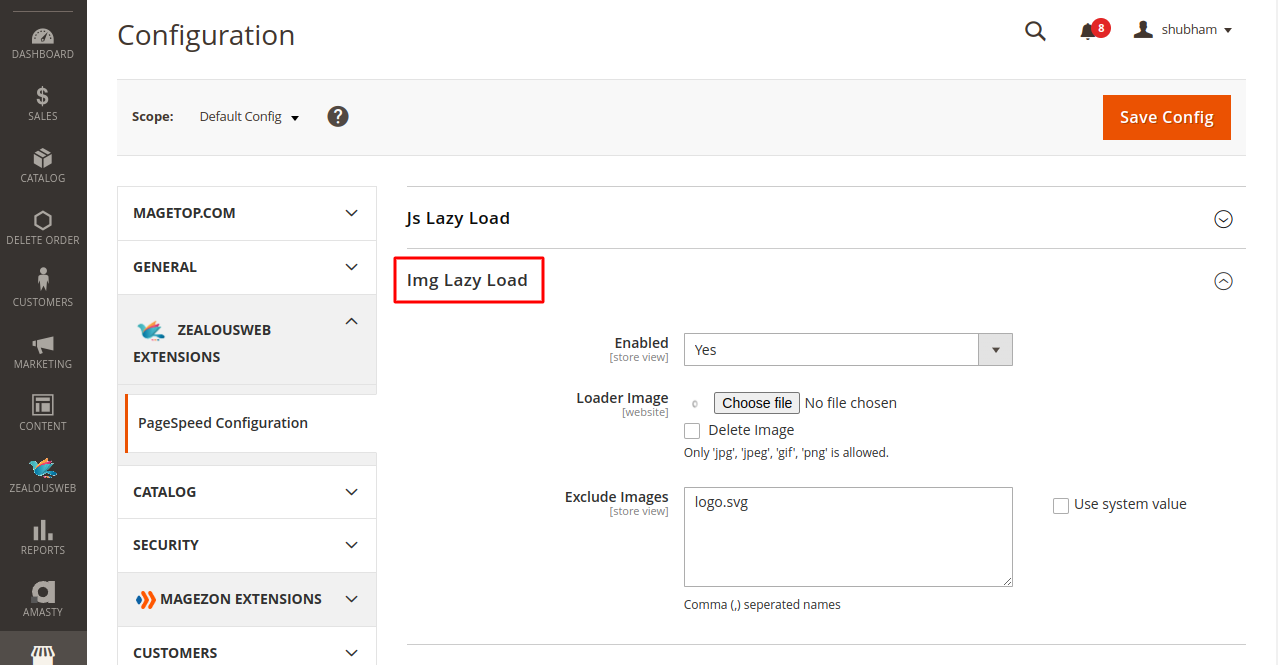Click the Save Config button

point(1166,118)
